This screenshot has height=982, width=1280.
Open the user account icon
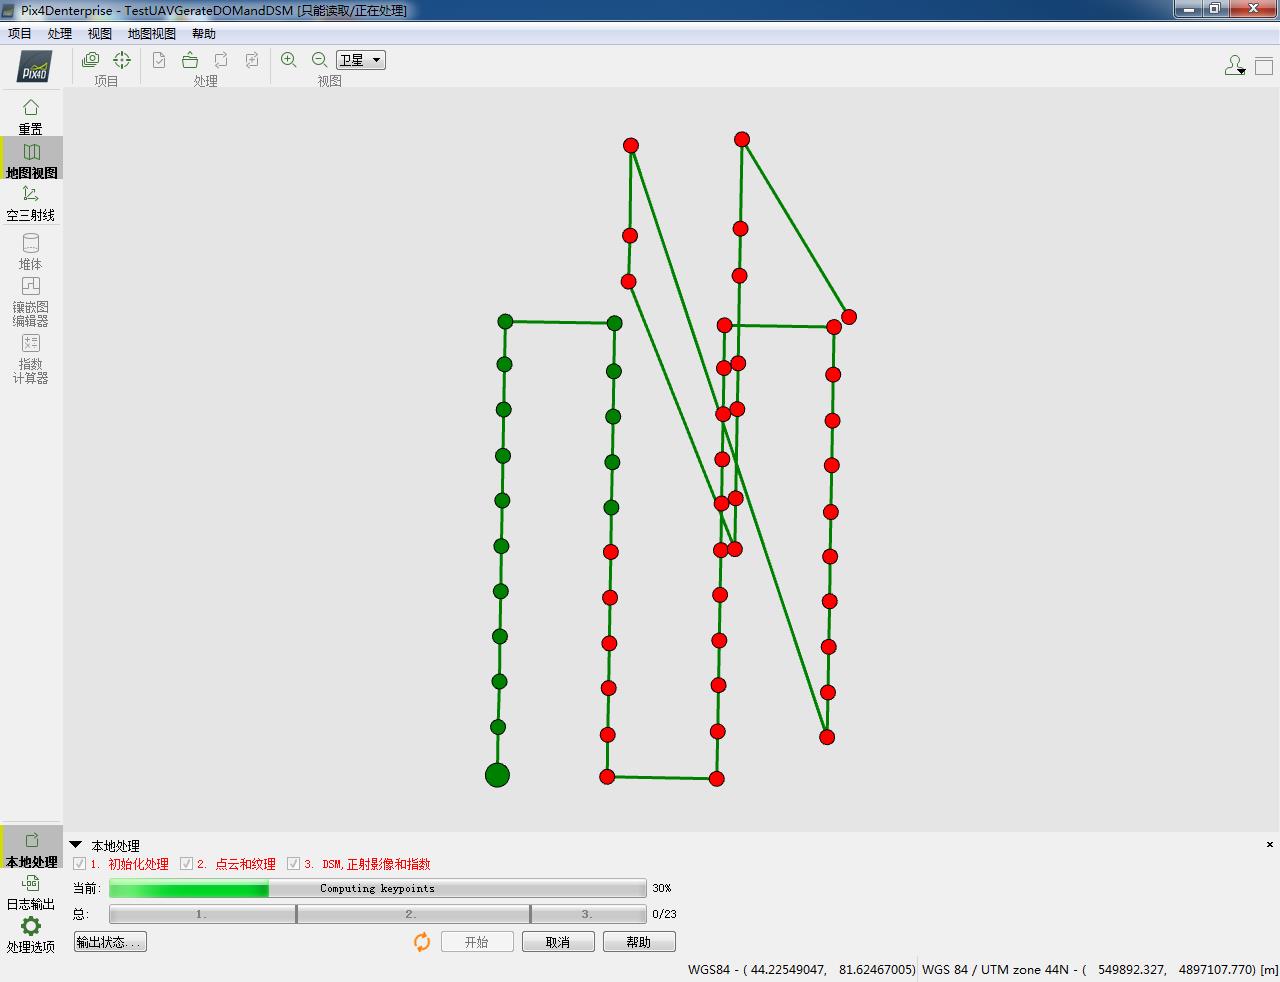click(x=1233, y=66)
